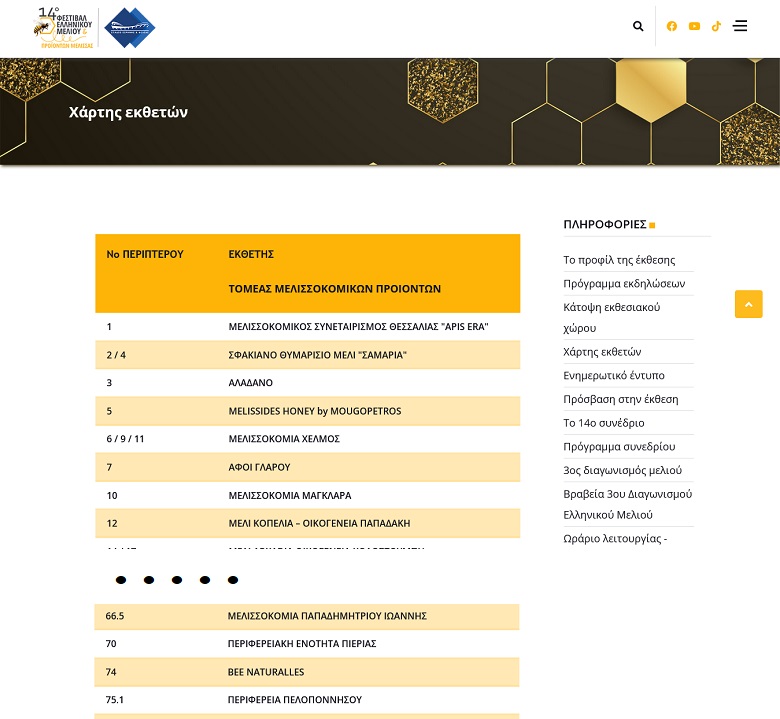Screen dimensions: 780x719
Task: Click the 'Χάρτης εκθετών' banner title
Action: (x=128, y=112)
